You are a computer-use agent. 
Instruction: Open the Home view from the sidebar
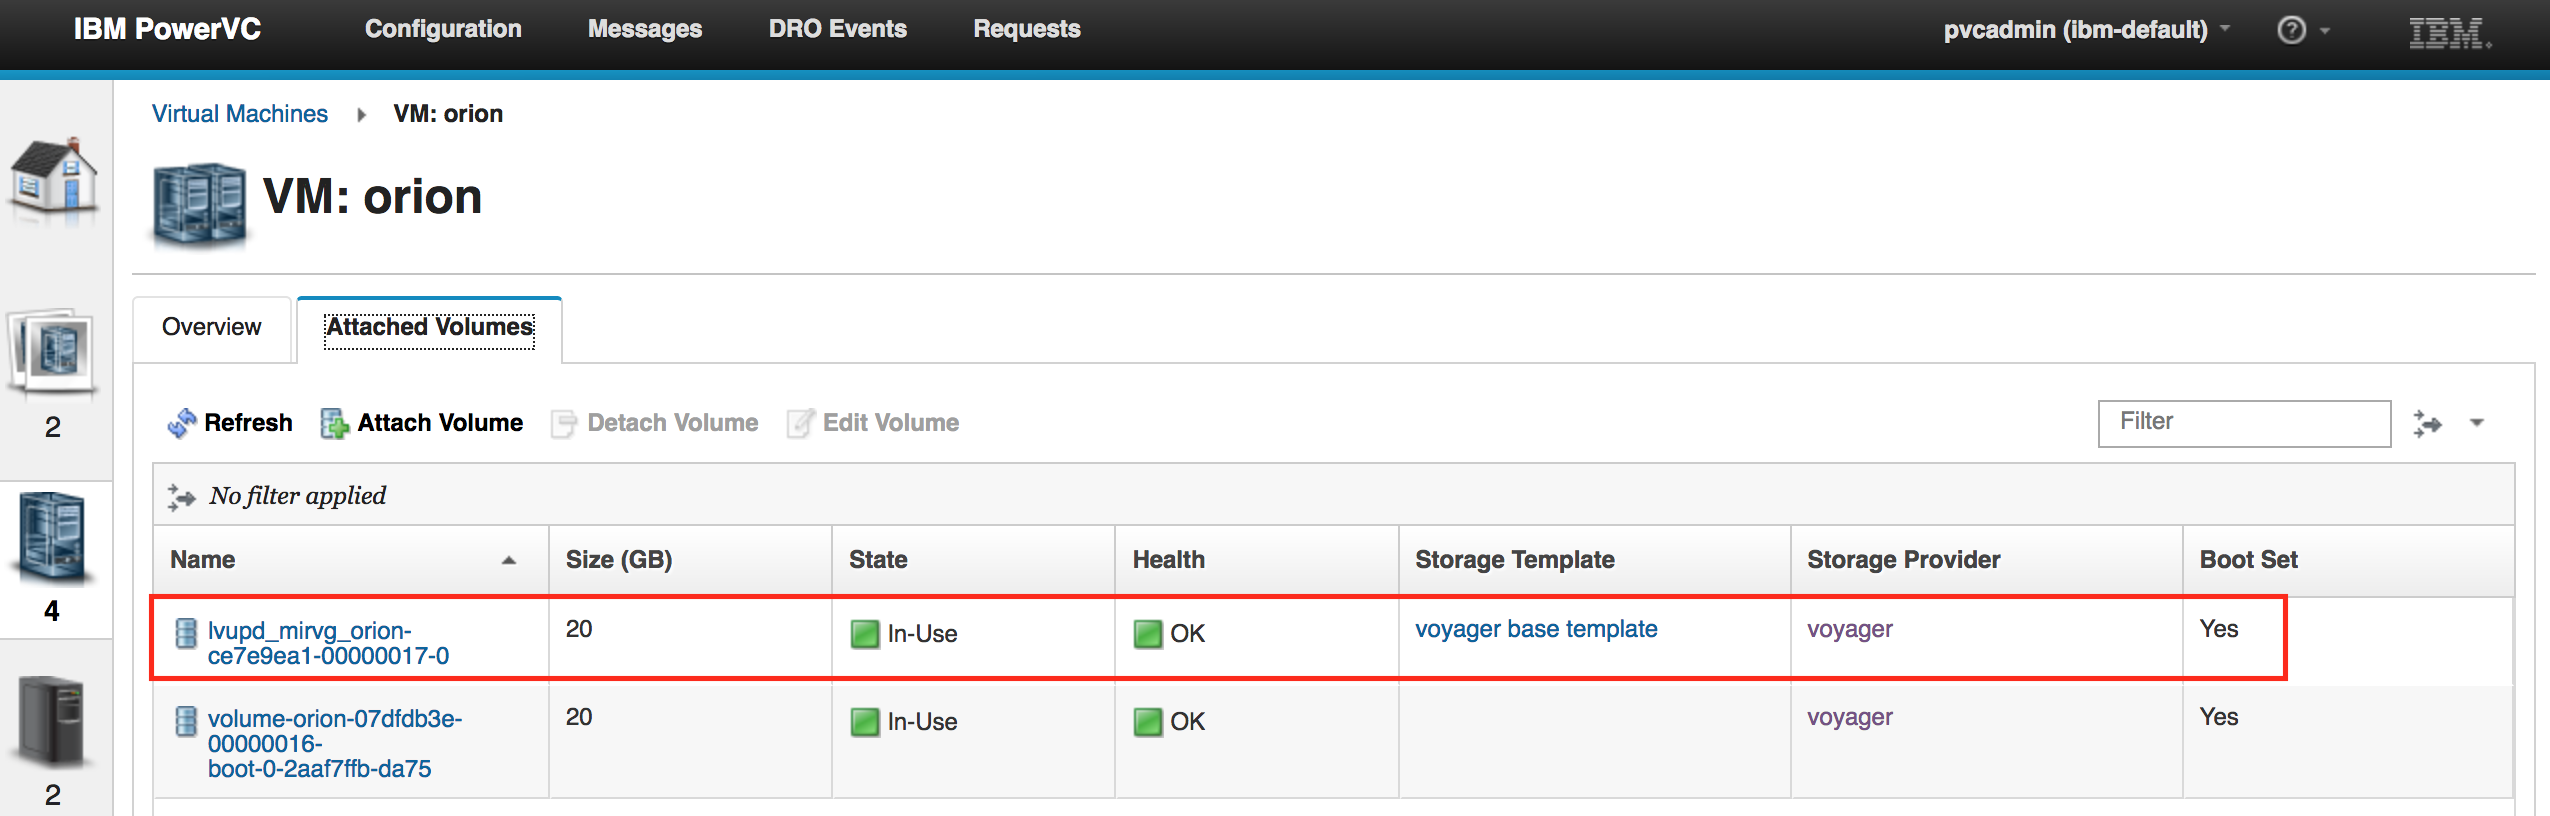click(55, 183)
